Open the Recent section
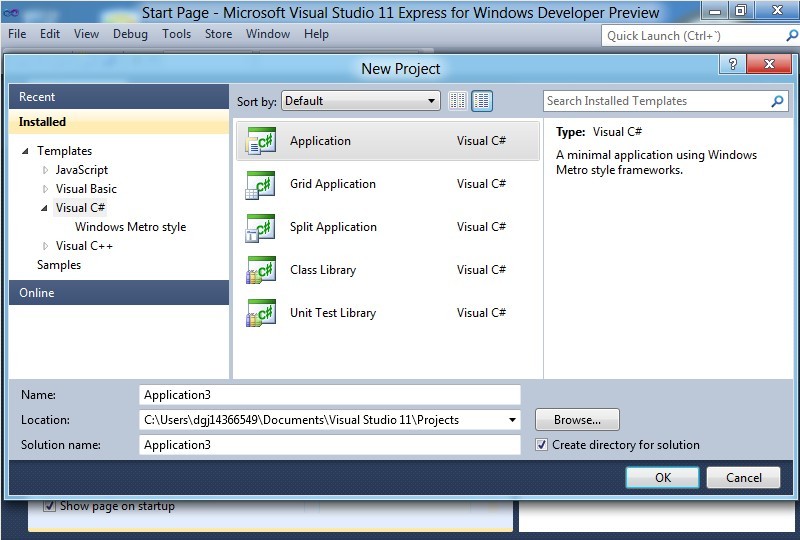Screen dimensions: 800x540 pyautogui.click(x=119, y=97)
